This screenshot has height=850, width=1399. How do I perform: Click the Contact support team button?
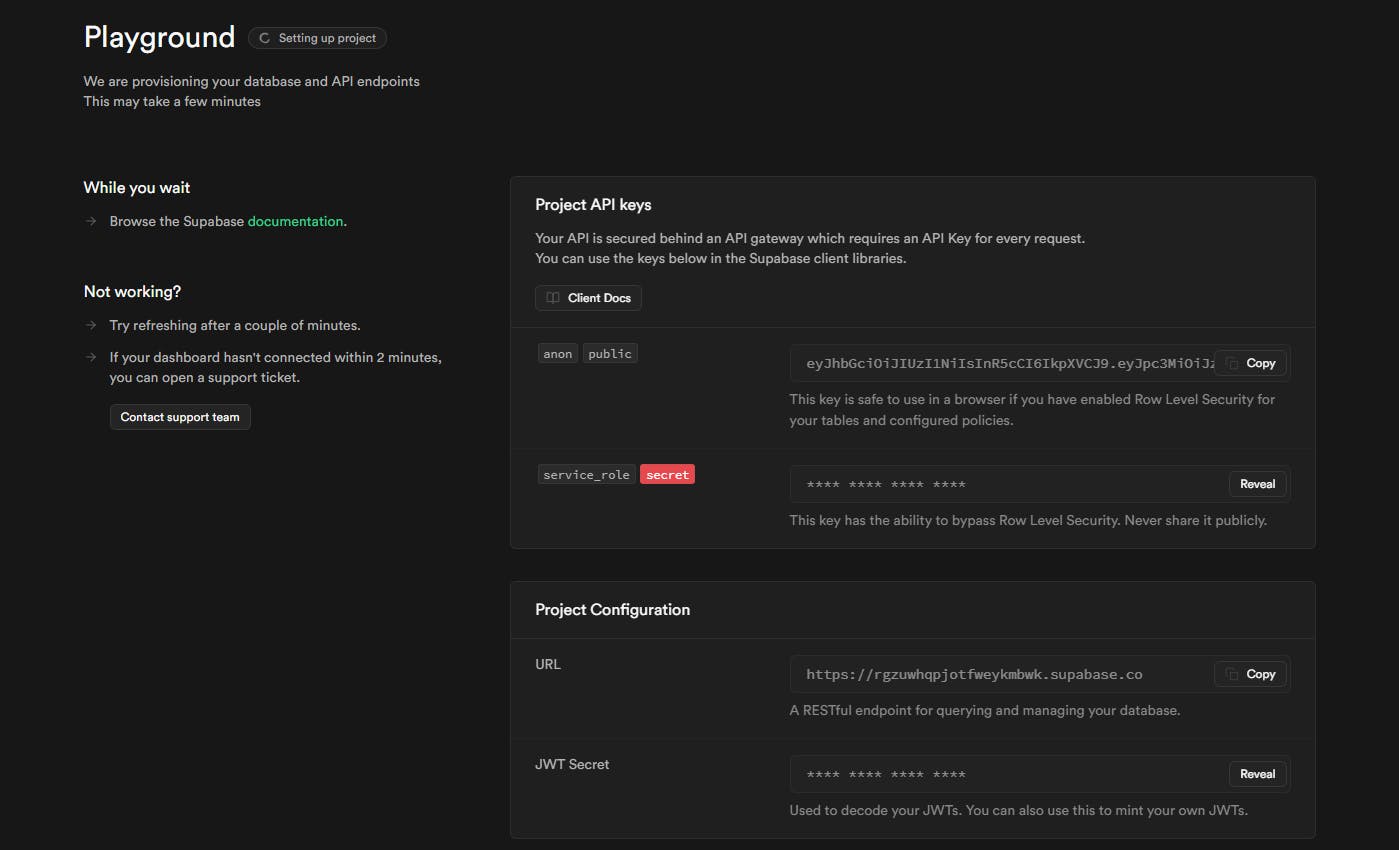180,417
